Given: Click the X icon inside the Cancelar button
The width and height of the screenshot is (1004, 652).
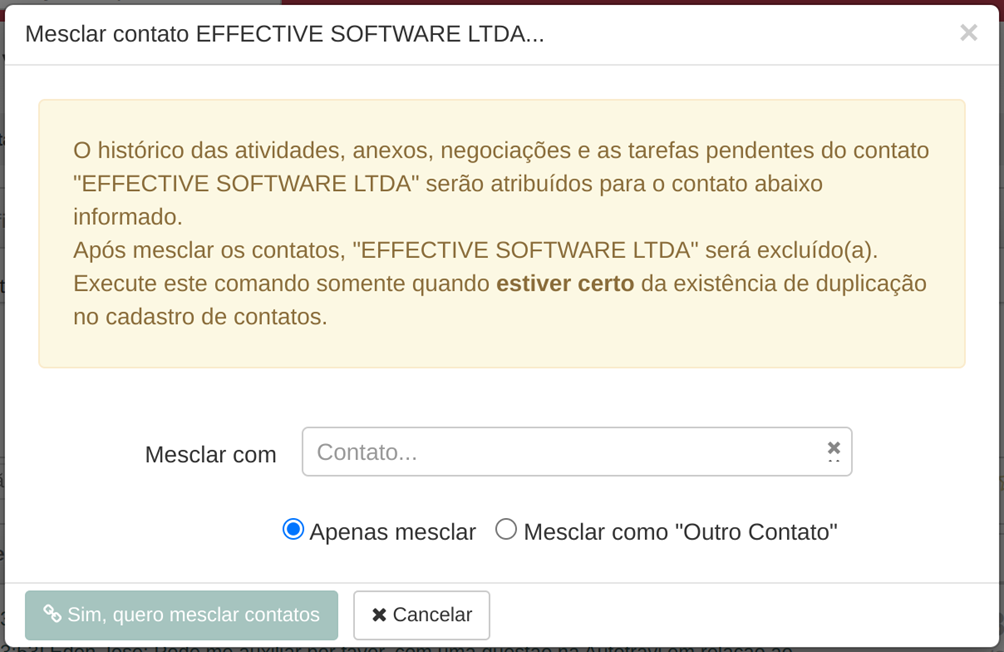Looking at the screenshot, I should point(379,615).
